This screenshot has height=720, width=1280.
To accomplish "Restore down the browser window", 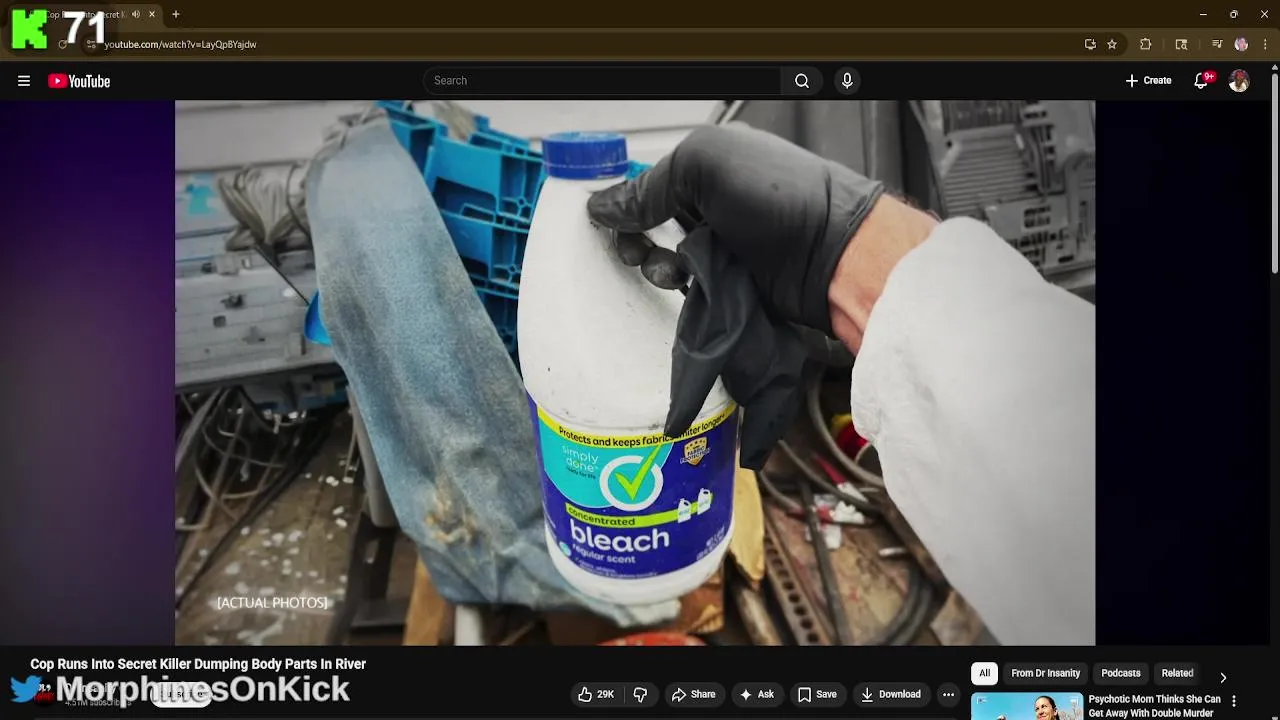I will 1234,14.
